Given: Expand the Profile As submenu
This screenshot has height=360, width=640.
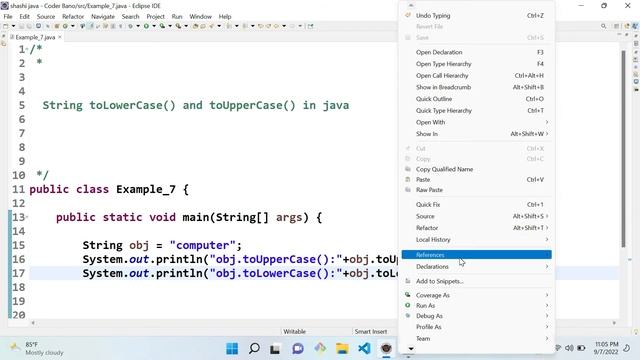Looking at the screenshot, I should point(476,327).
